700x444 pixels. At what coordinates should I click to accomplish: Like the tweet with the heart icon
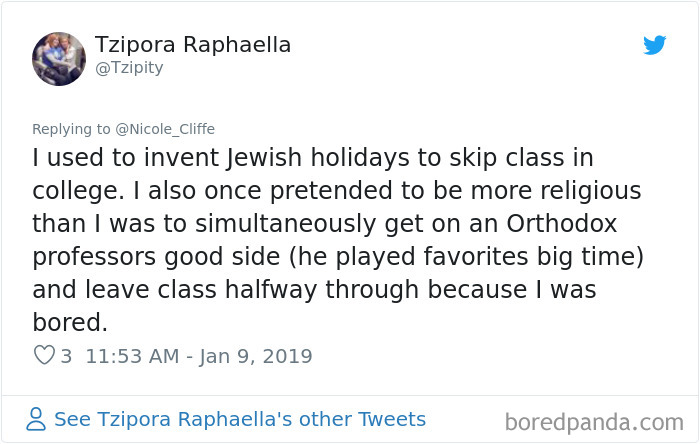[x=44, y=355]
